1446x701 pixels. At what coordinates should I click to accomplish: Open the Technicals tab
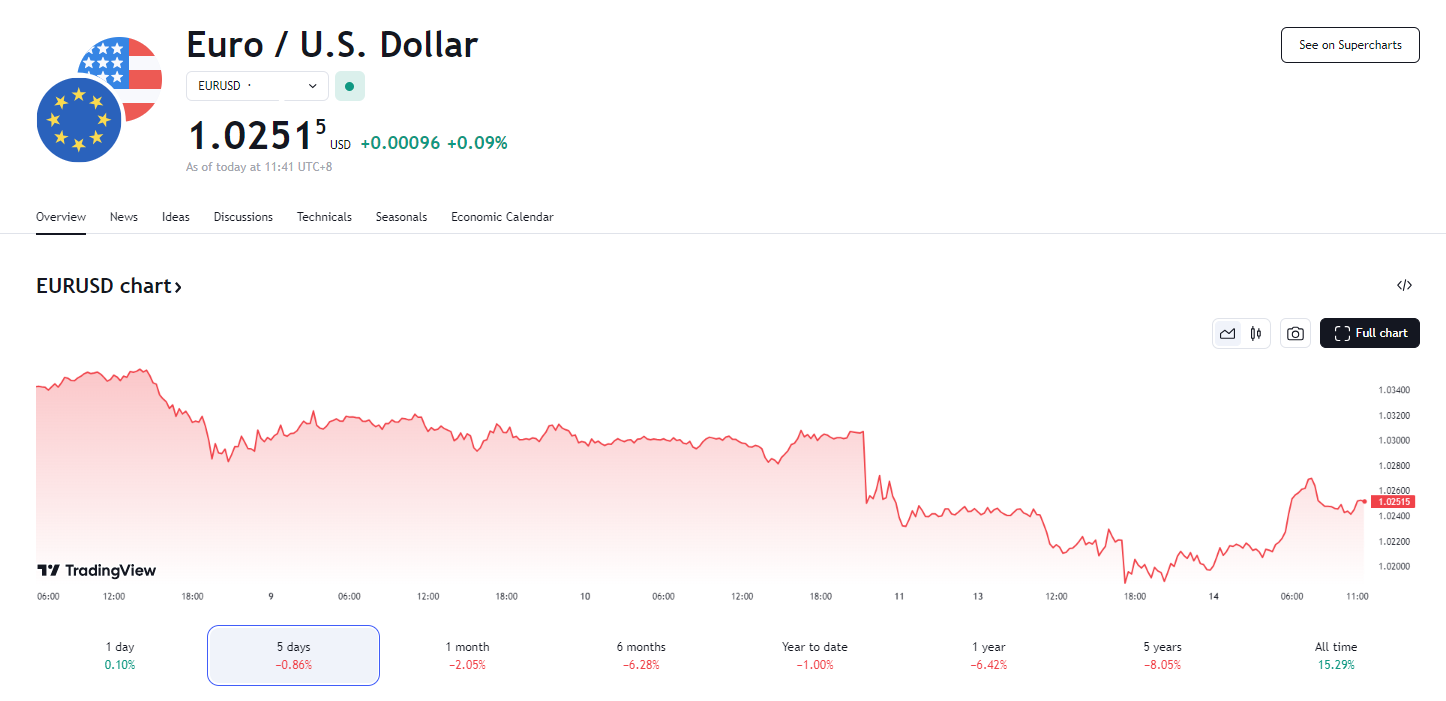(324, 217)
